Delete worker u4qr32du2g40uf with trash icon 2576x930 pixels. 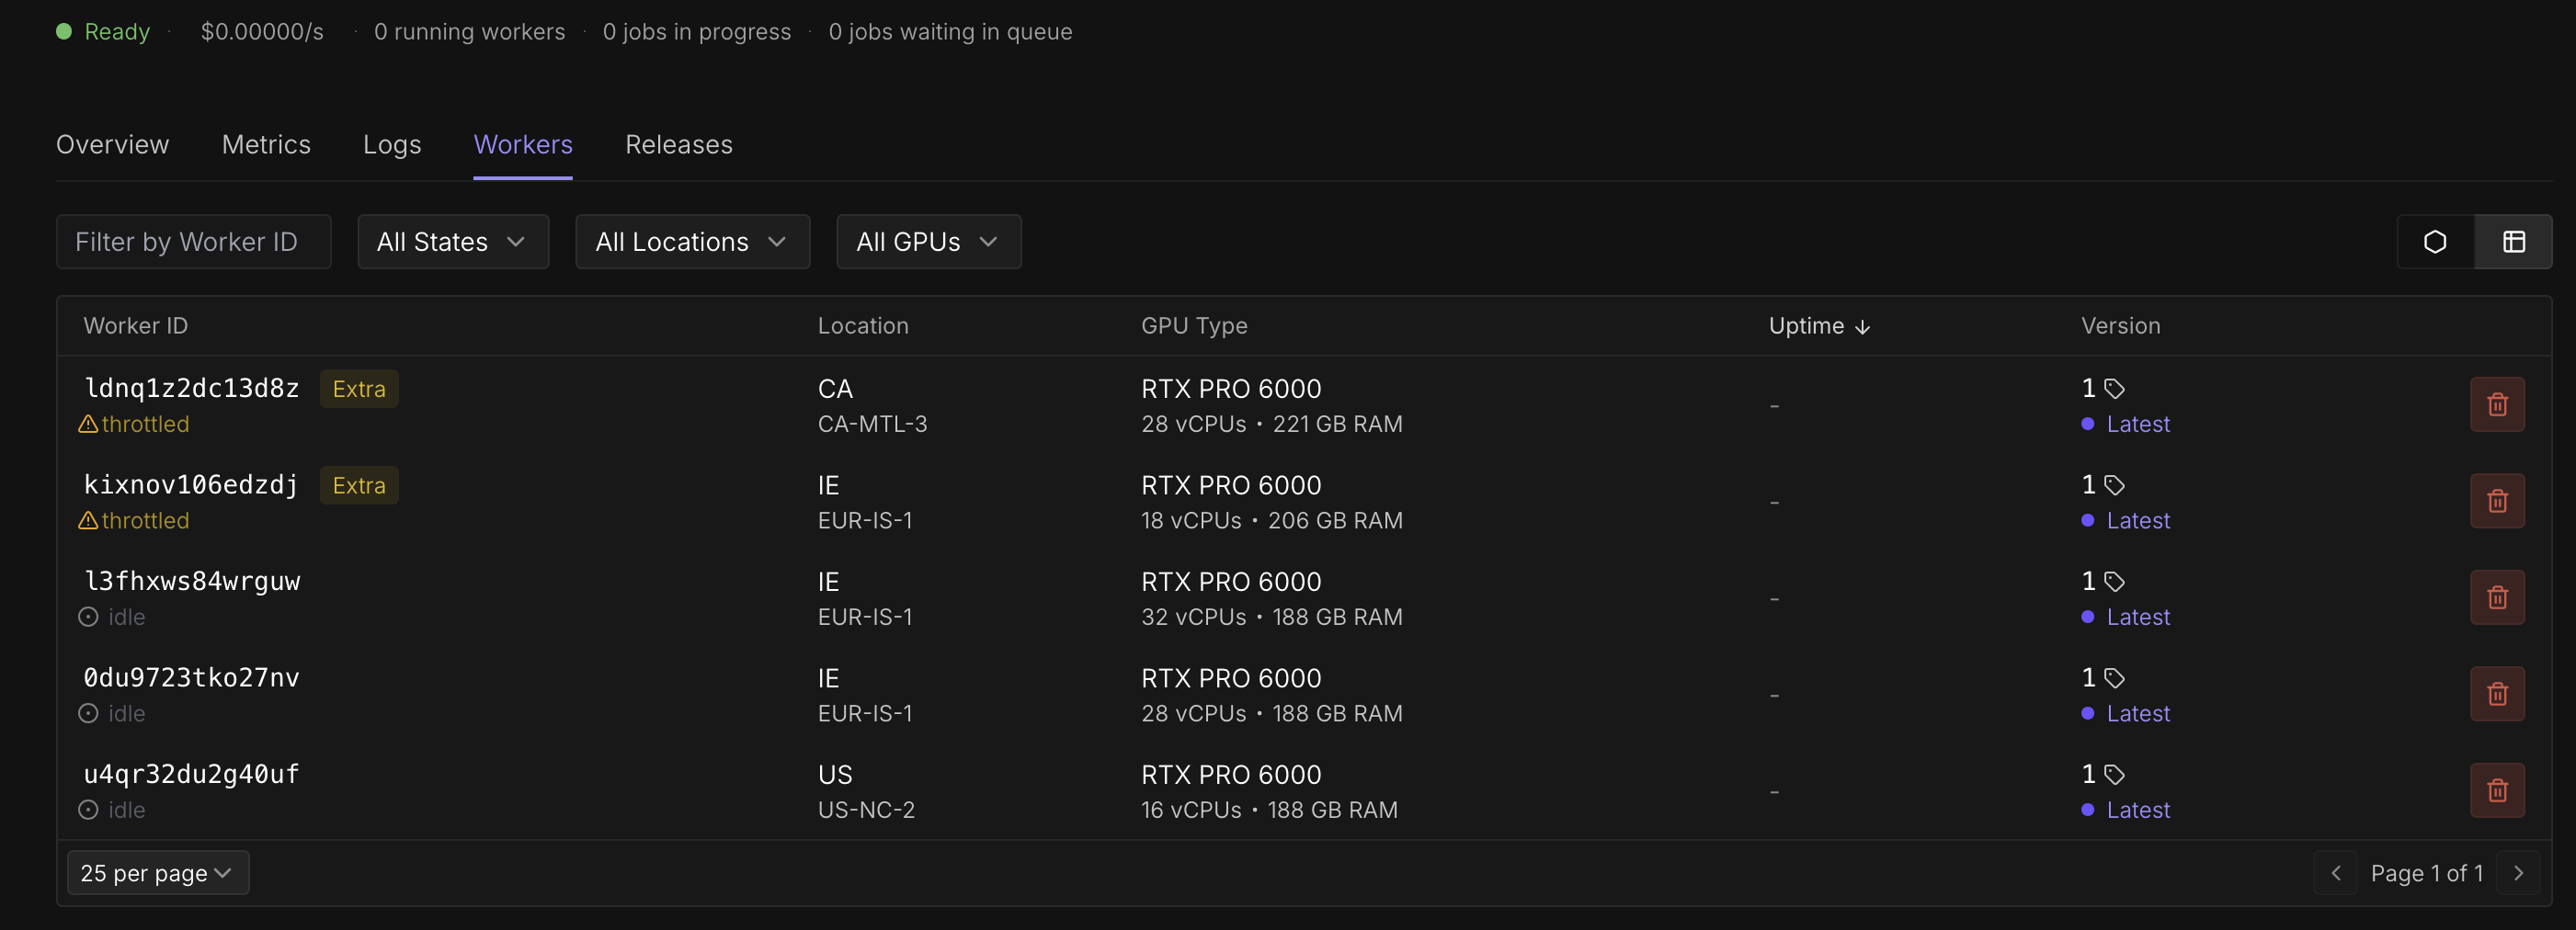[2497, 790]
